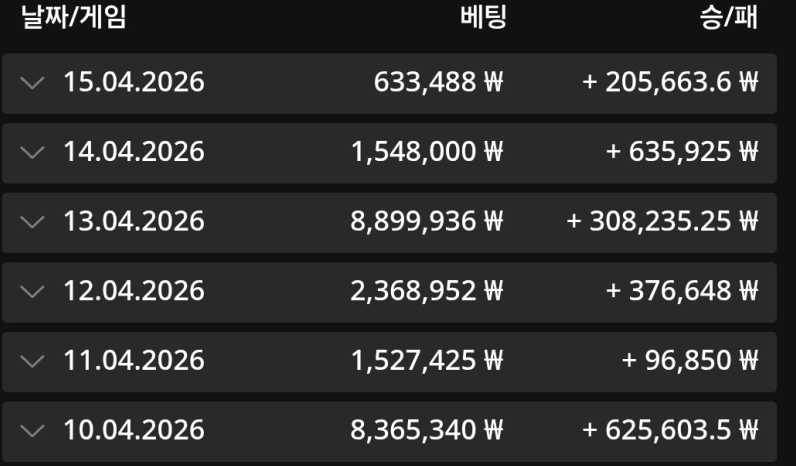This screenshot has height=466, width=796.
Task: Click the + 96,850 ₩ win amount
Action: (x=690, y=360)
